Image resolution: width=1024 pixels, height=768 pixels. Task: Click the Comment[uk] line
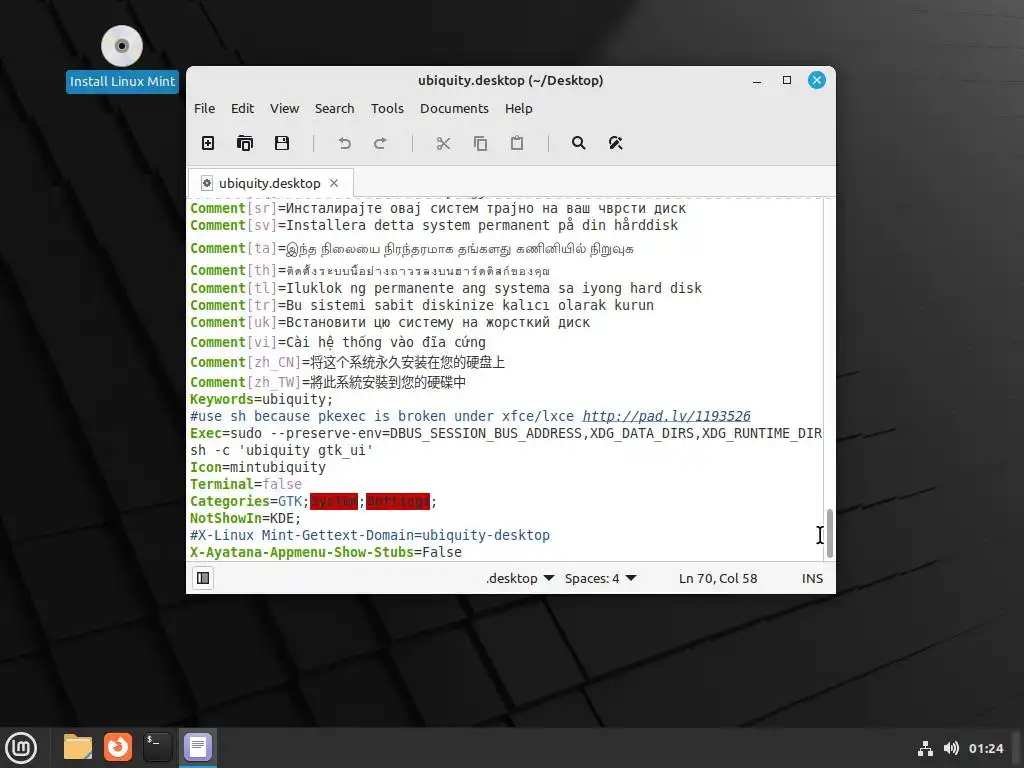[x=390, y=322]
